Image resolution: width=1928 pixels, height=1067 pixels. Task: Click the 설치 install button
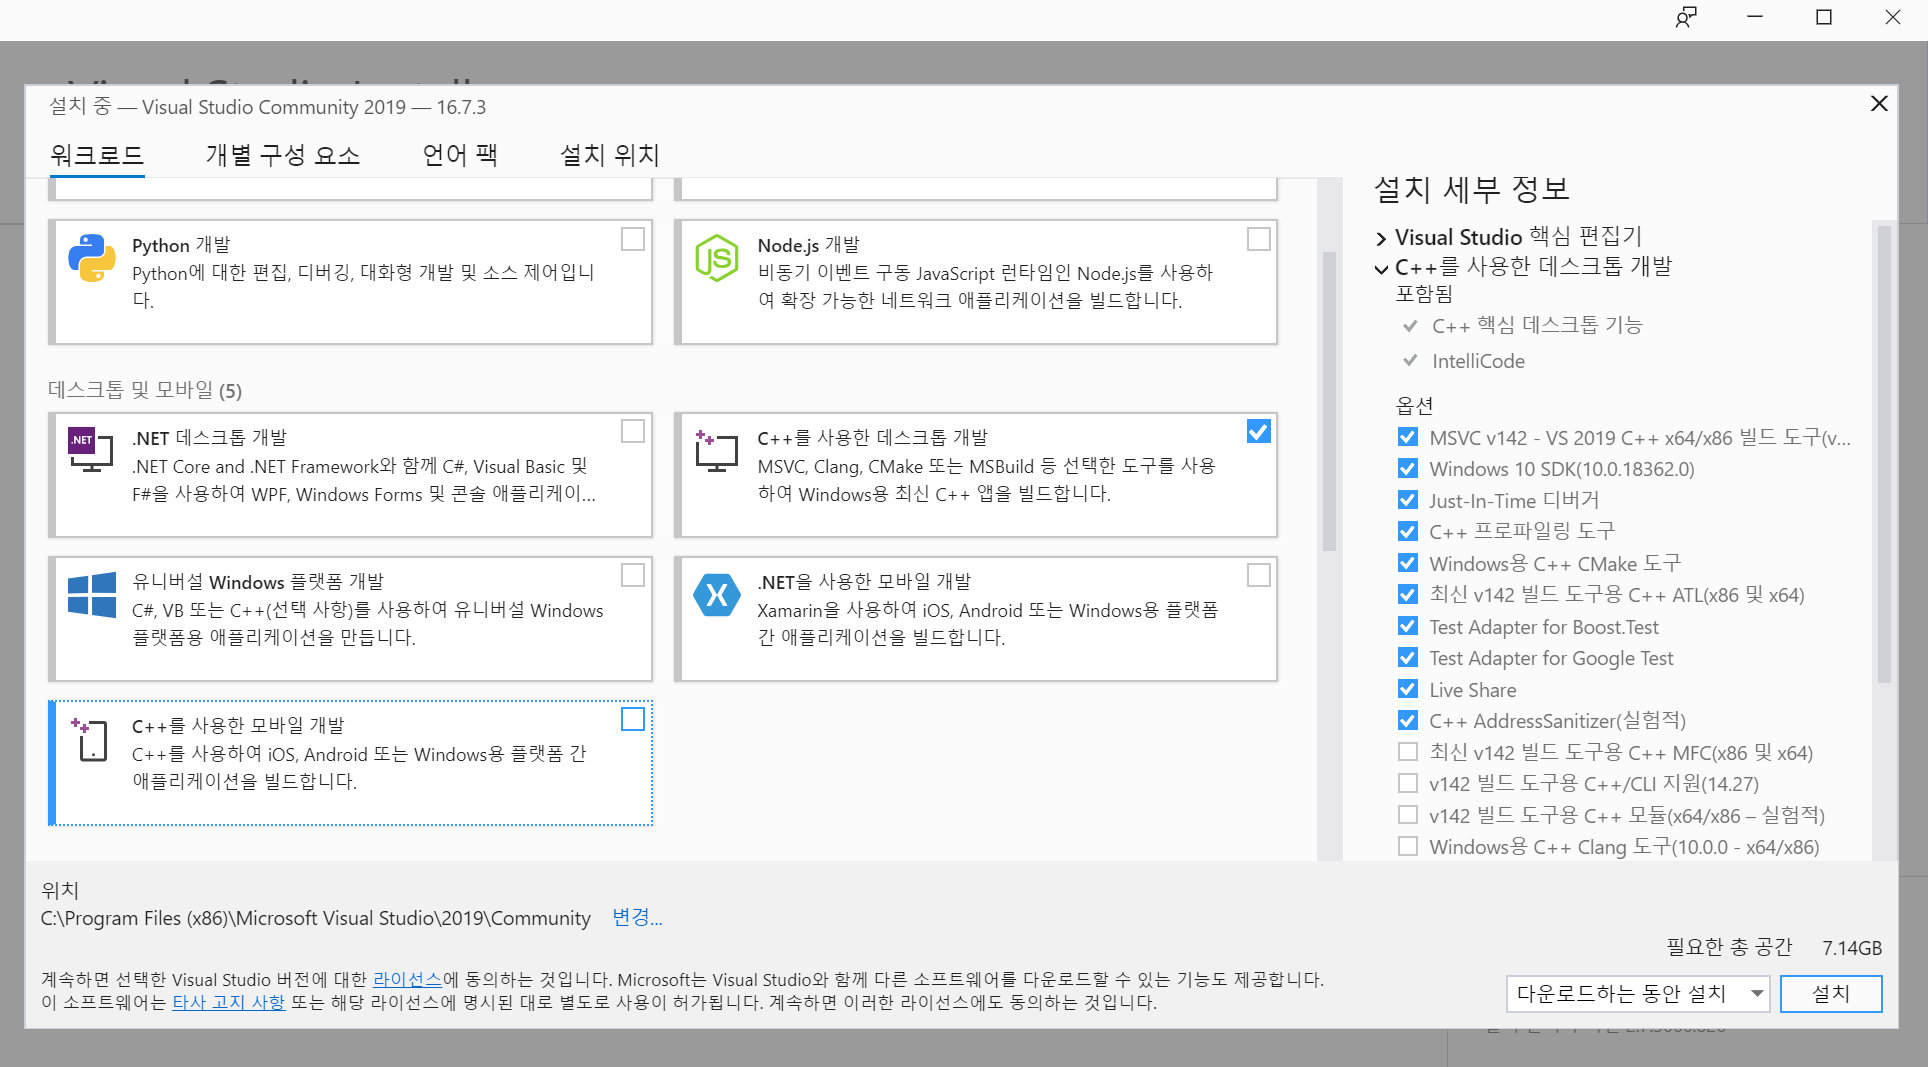[x=1831, y=994]
